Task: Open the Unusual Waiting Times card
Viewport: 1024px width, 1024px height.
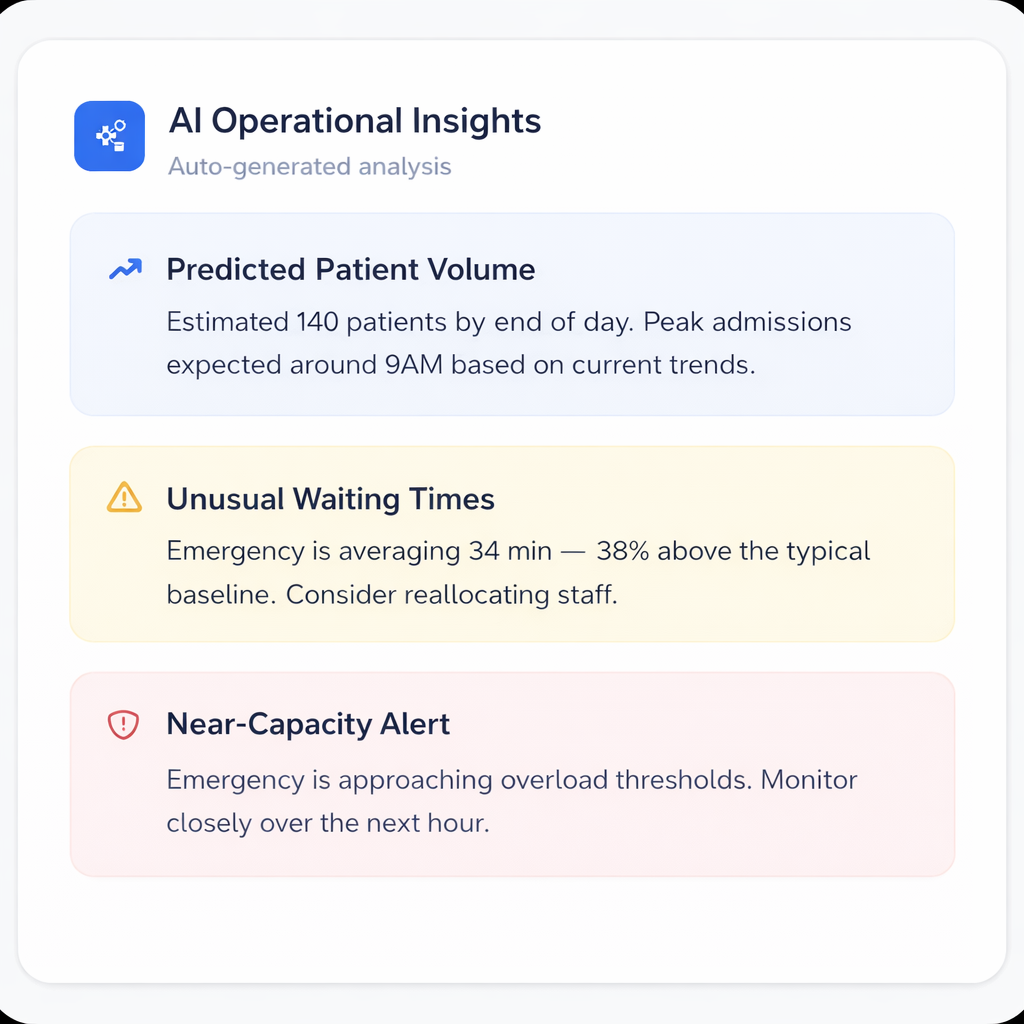Action: point(512,544)
